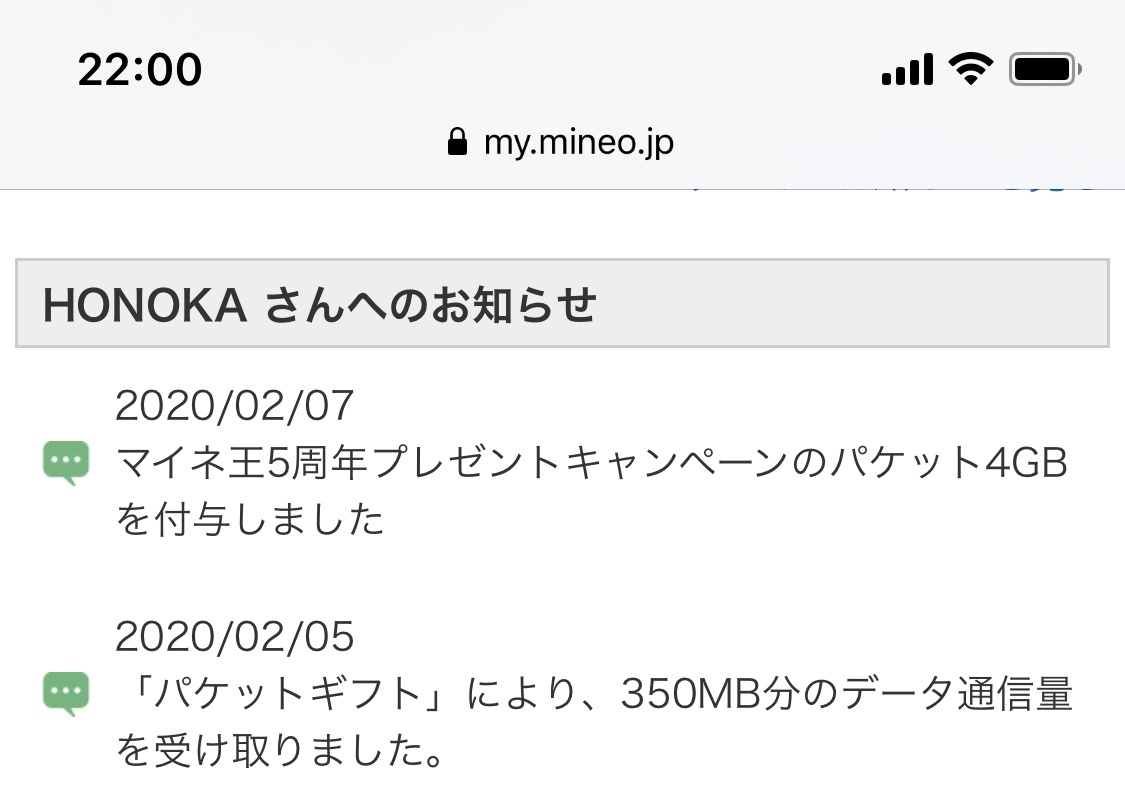Select the 2020/02/05 date label
The height and width of the screenshot is (788, 1125).
(x=235, y=636)
